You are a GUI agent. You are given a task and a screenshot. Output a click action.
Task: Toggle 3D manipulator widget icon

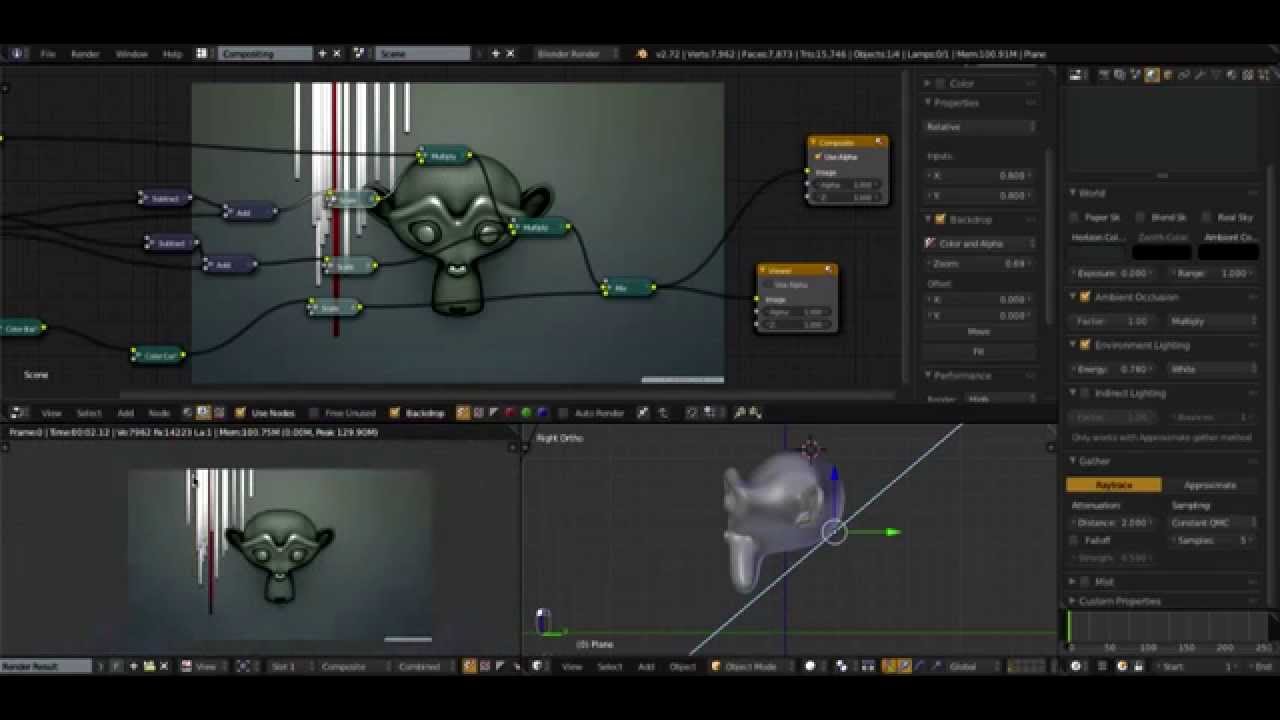point(888,666)
